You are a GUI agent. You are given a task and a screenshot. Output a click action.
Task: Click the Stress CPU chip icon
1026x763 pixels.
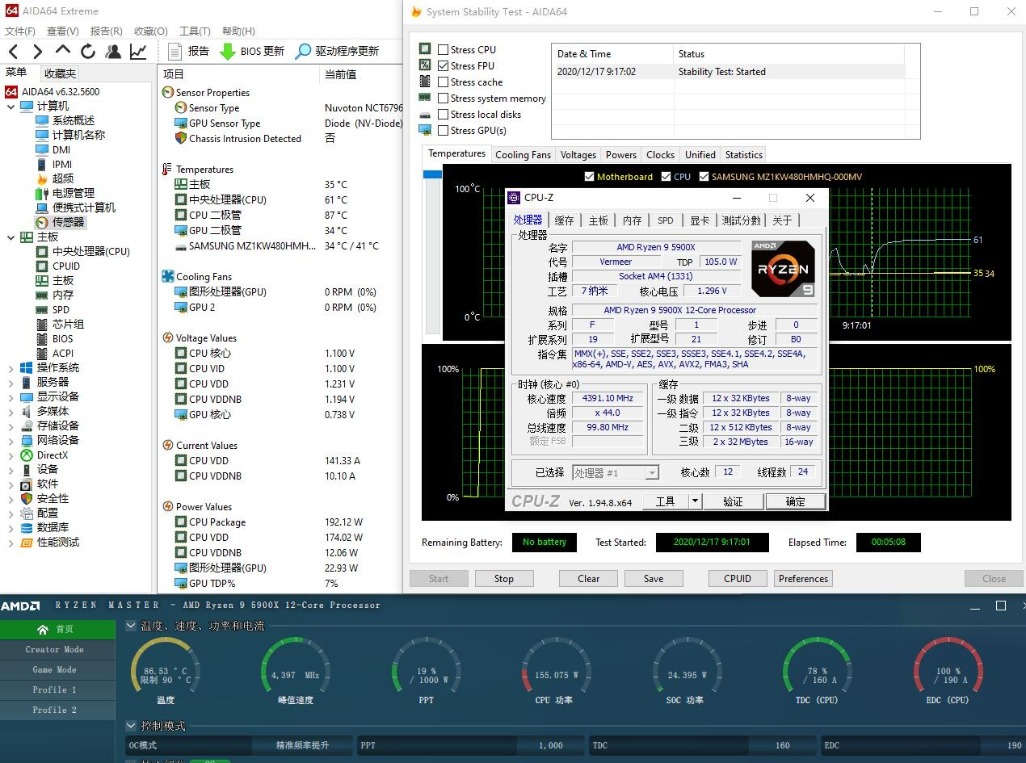tap(425, 49)
